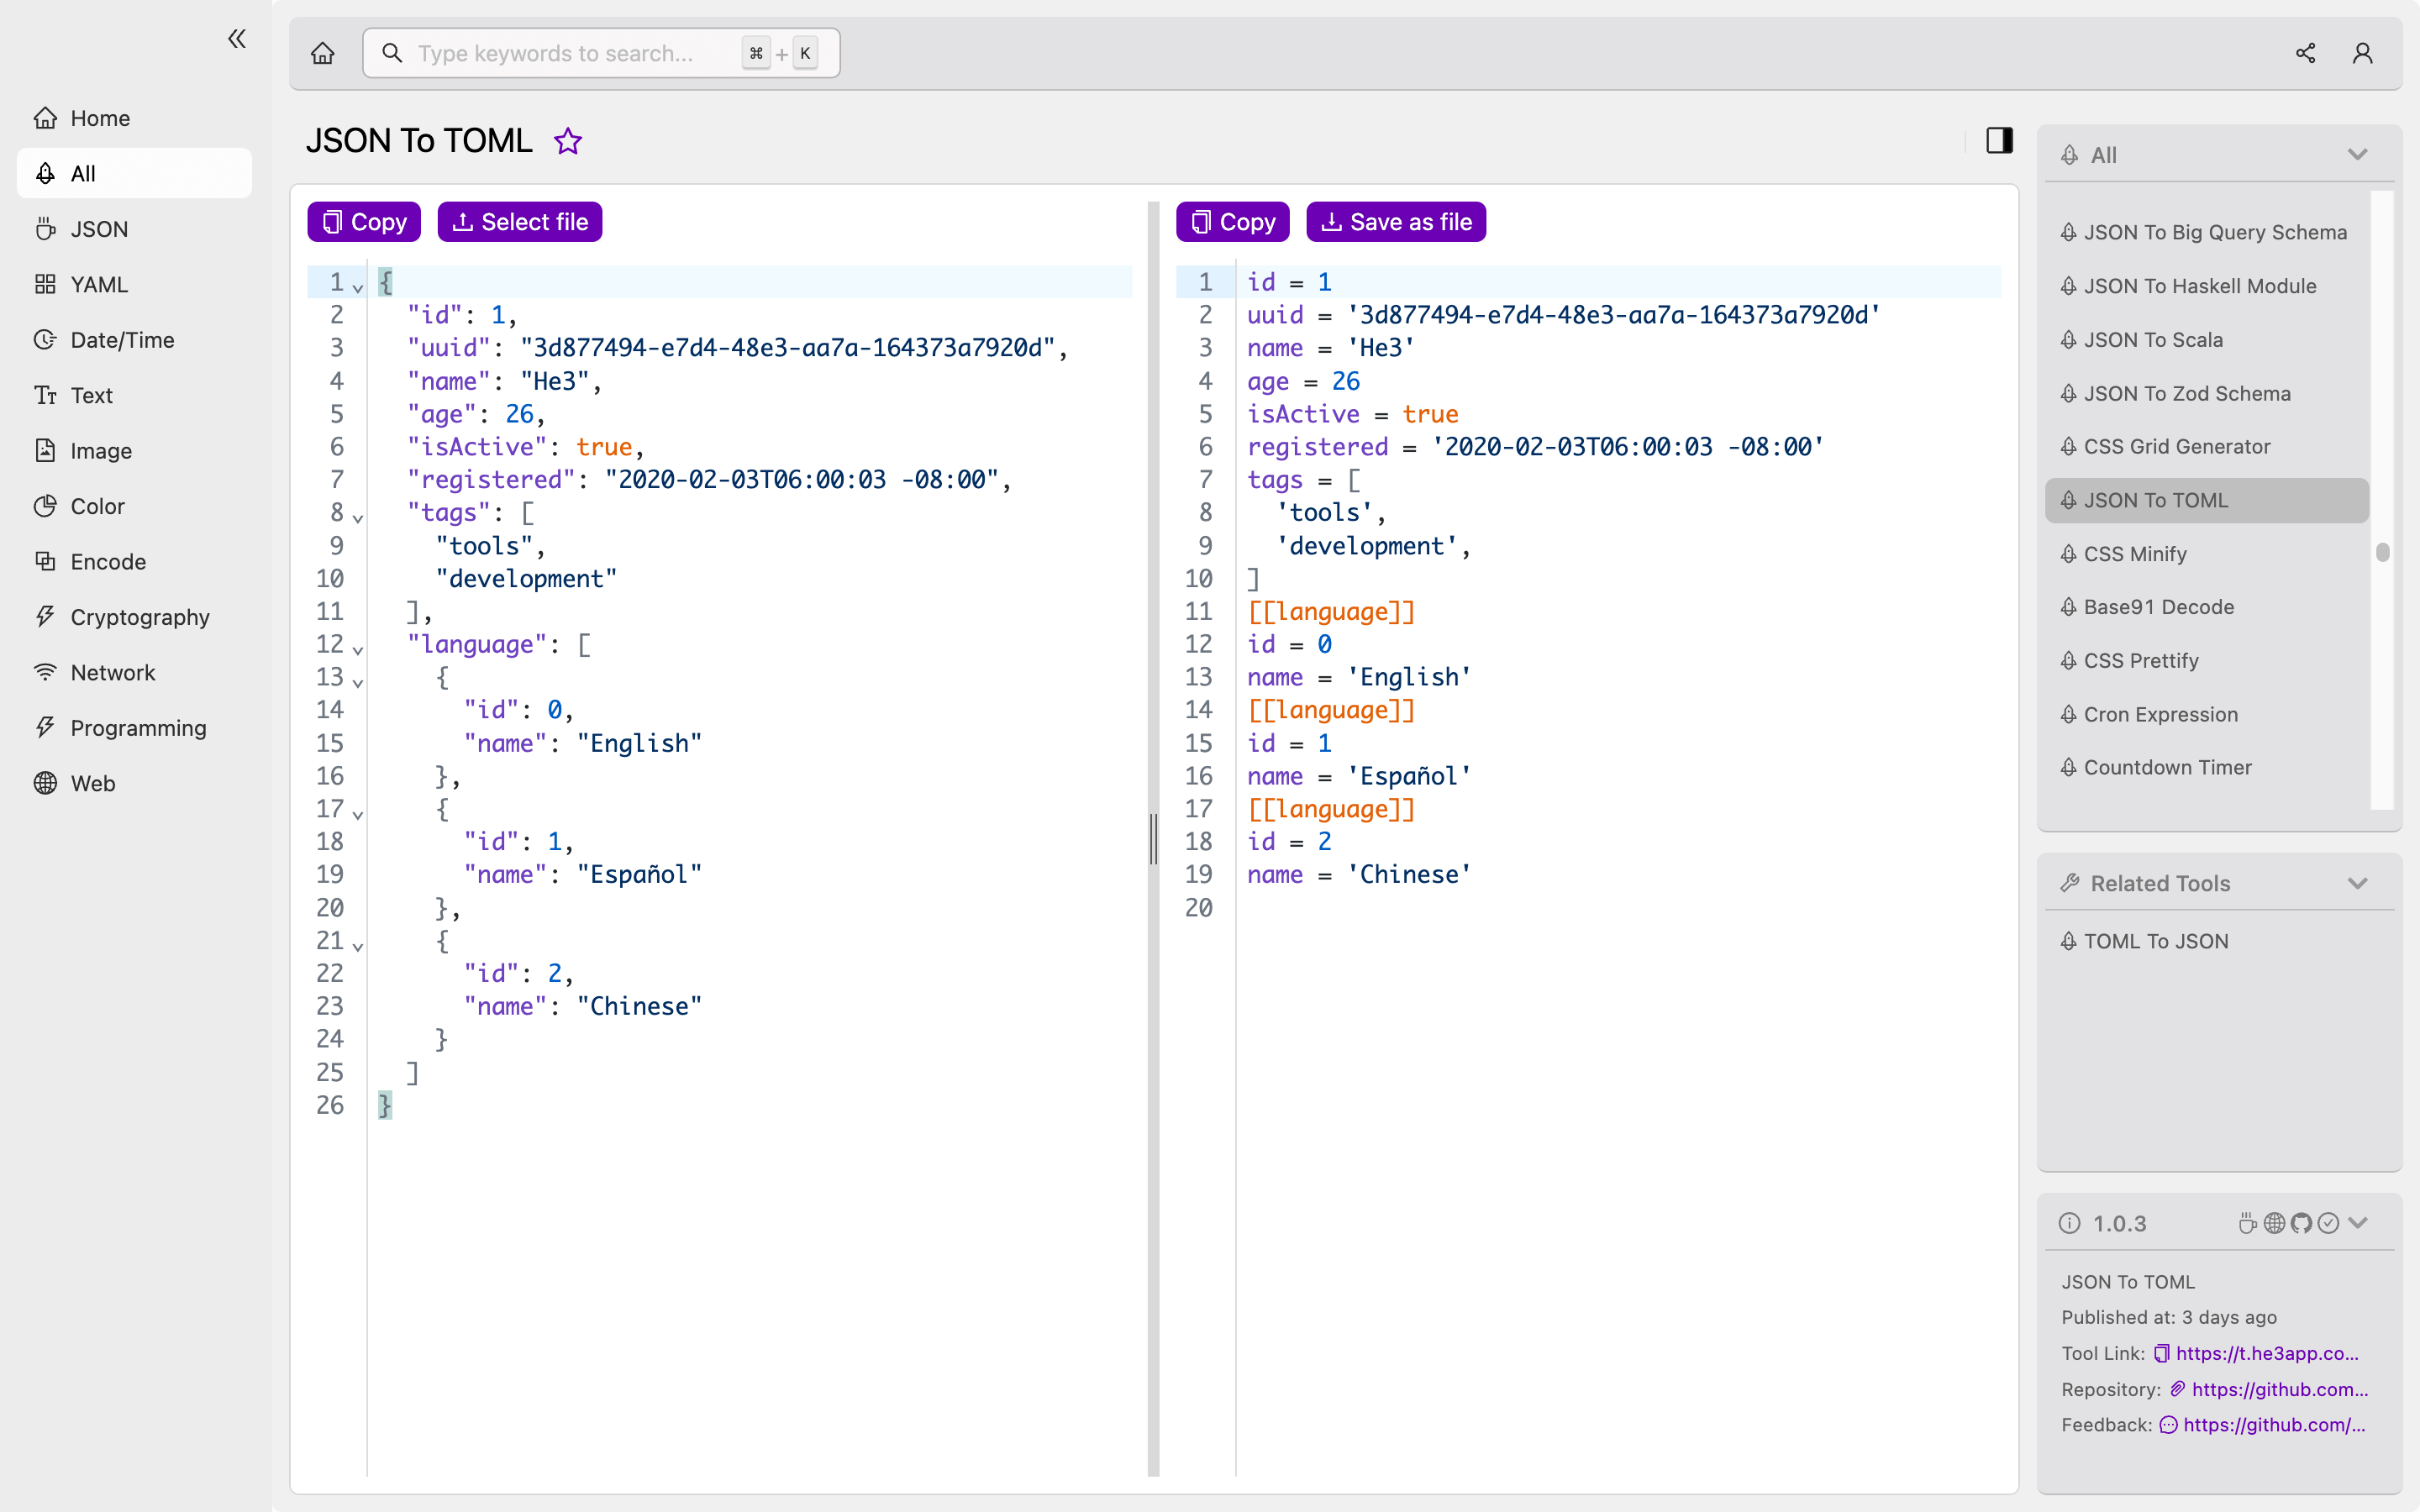Copy the TOML output content
The width and height of the screenshot is (2420, 1512).
pos(1233,222)
